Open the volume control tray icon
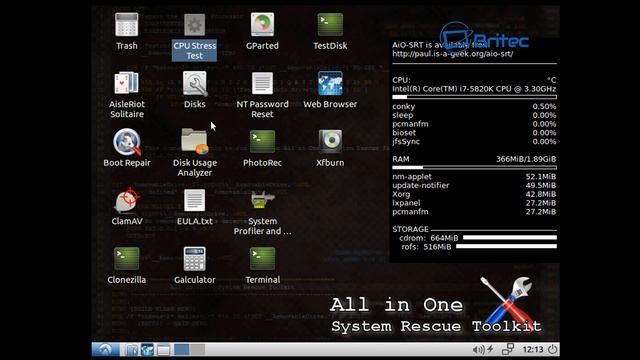The image size is (640, 360). (478, 349)
